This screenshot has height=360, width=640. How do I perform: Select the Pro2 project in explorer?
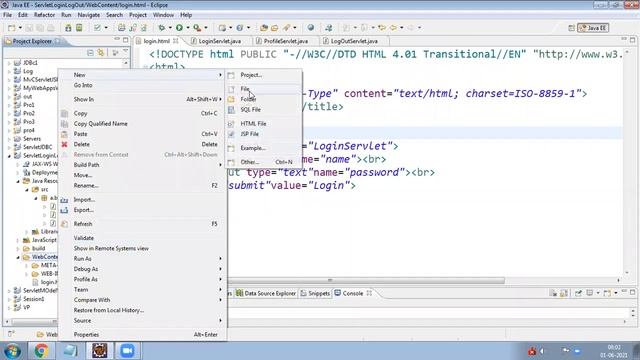coord(29,113)
